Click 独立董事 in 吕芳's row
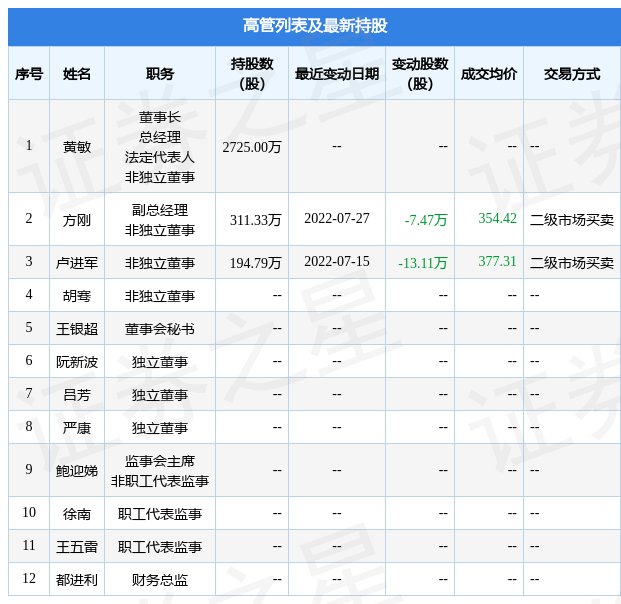Viewport: 621px width, 604px height. click(x=160, y=395)
